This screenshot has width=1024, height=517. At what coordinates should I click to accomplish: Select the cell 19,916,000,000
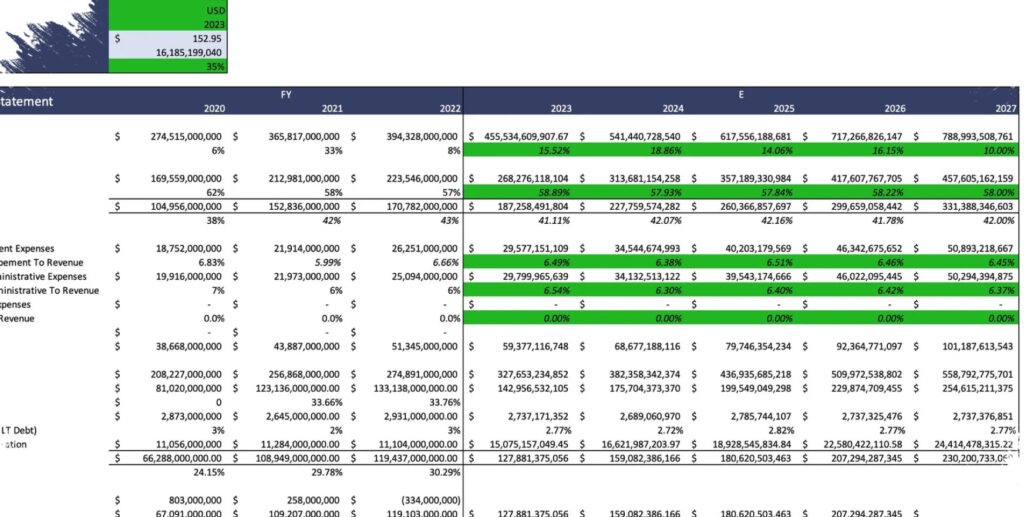[x=189, y=277]
